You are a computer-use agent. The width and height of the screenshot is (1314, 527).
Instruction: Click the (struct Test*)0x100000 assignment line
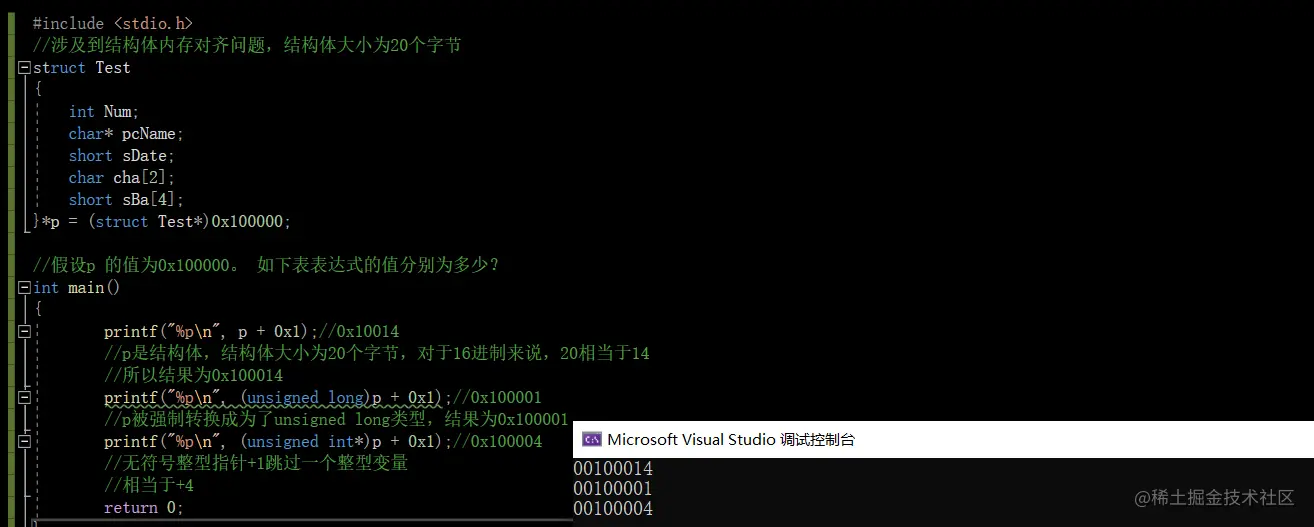pos(162,222)
